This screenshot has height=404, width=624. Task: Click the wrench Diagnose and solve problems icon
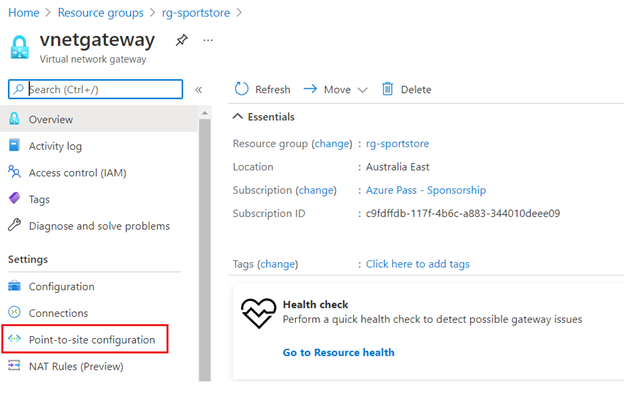tap(14, 226)
